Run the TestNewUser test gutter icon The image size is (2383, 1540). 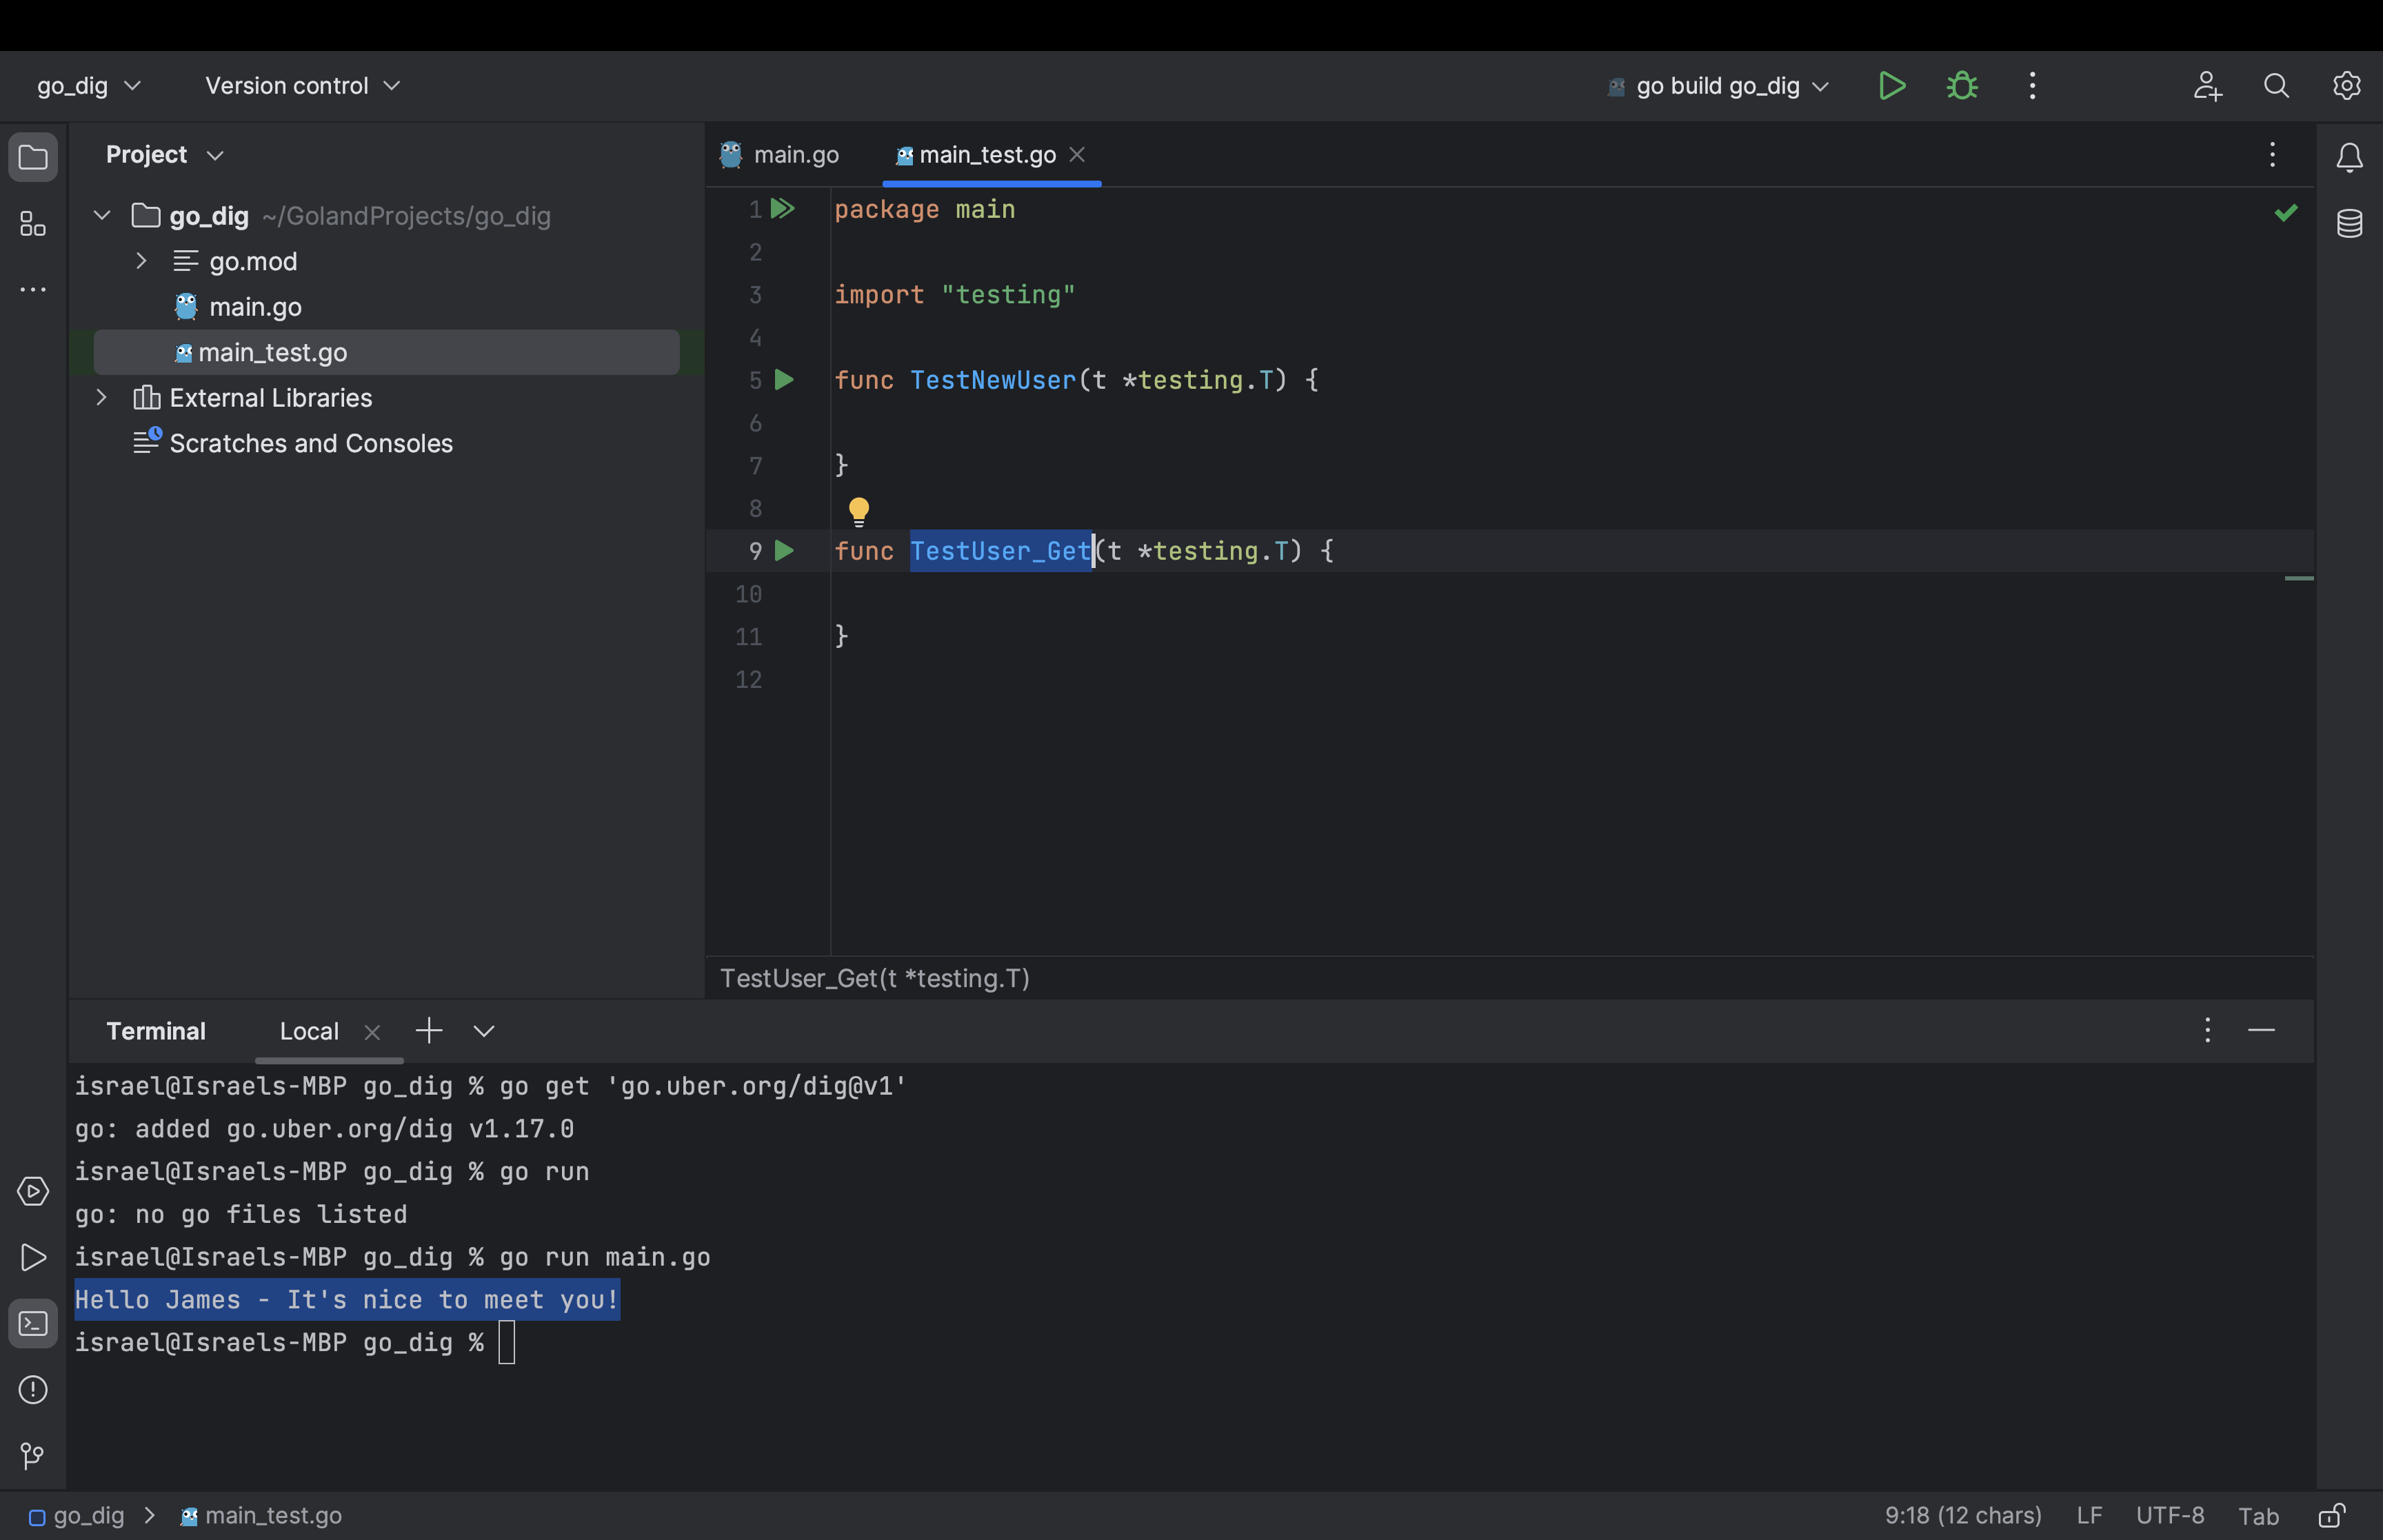[x=784, y=380]
